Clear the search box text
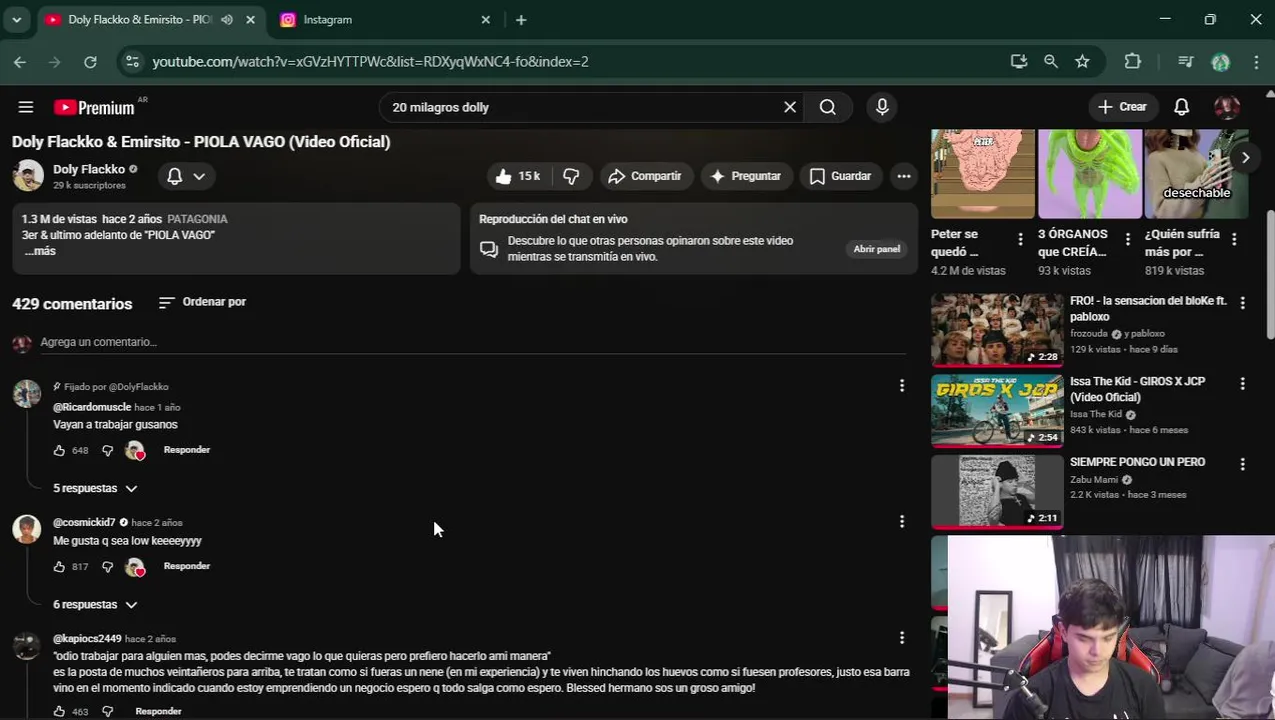The width and height of the screenshot is (1275, 720). tap(789, 107)
